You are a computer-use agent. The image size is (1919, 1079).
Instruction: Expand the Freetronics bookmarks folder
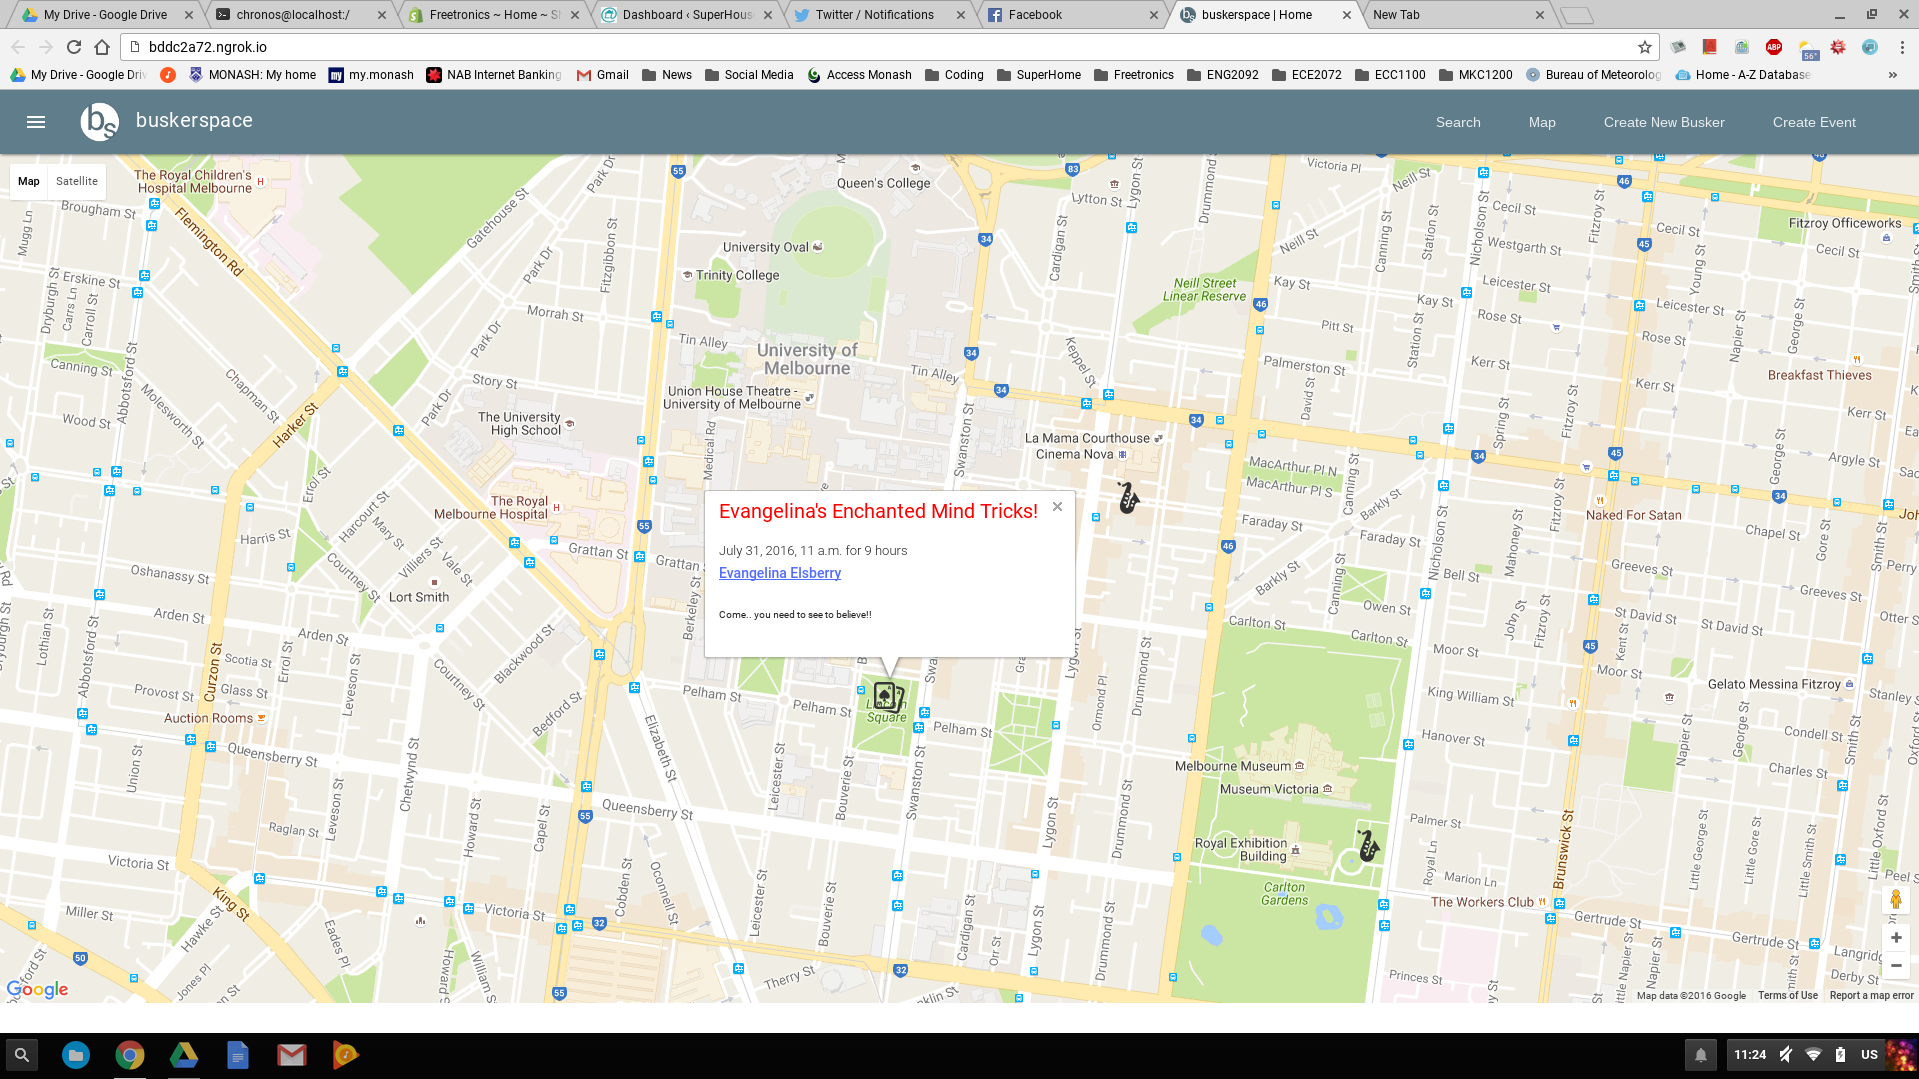coord(1134,75)
